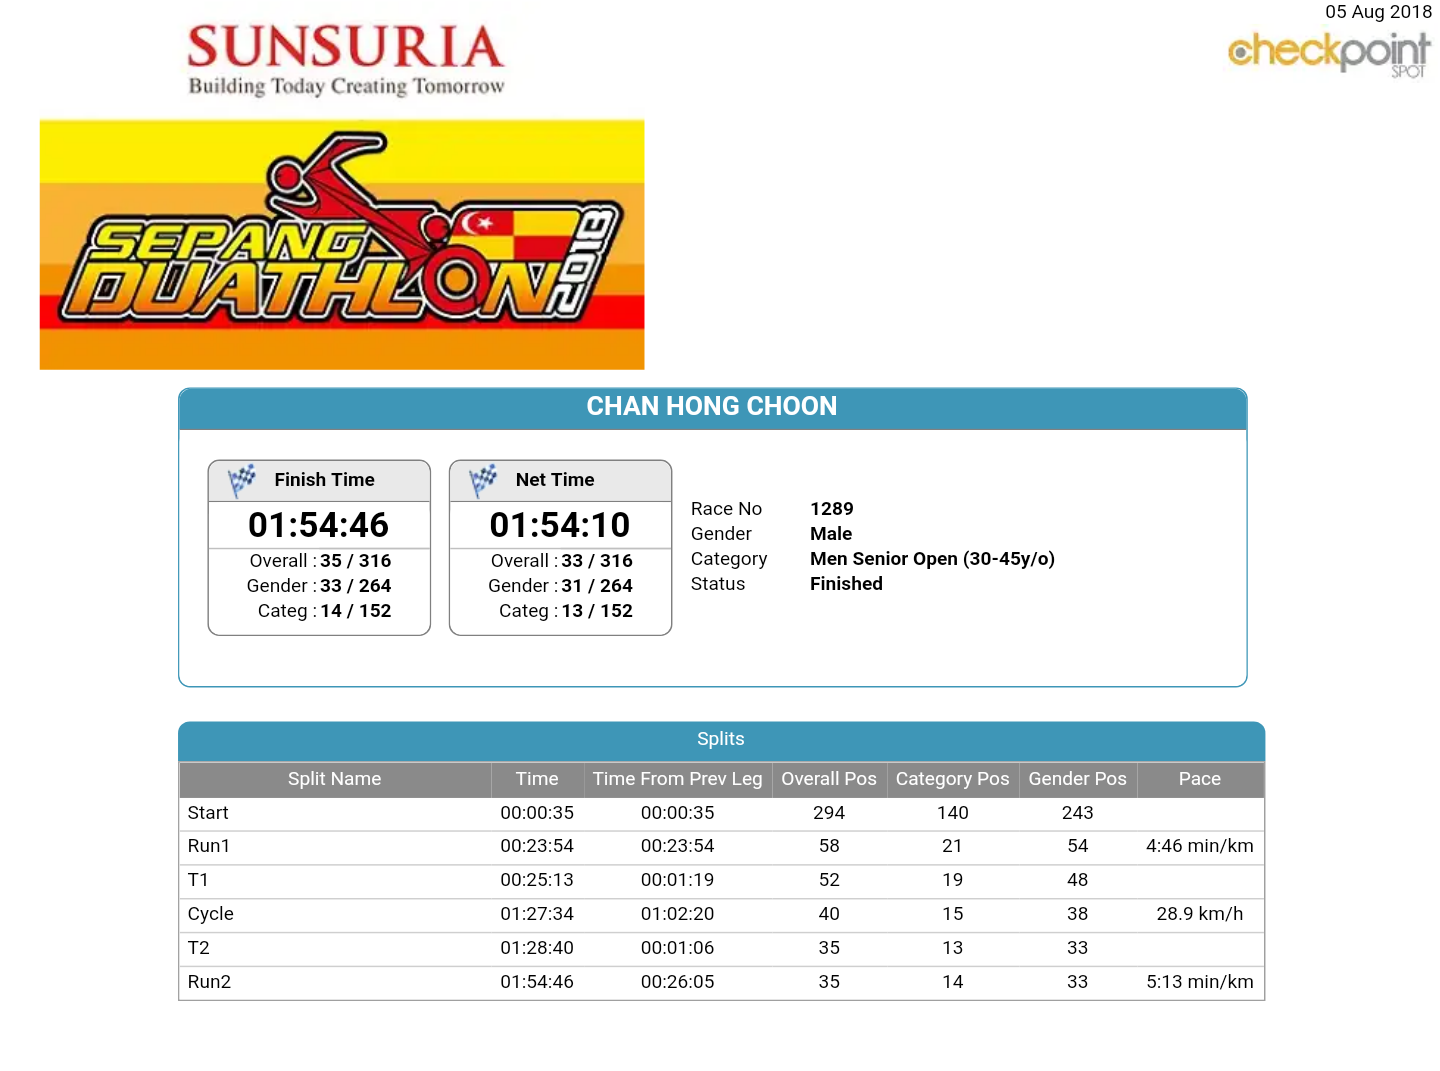Click the 28.9 km/h pace cell
The width and height of the screenshot is (1440, 1071).
point(1200,914)
